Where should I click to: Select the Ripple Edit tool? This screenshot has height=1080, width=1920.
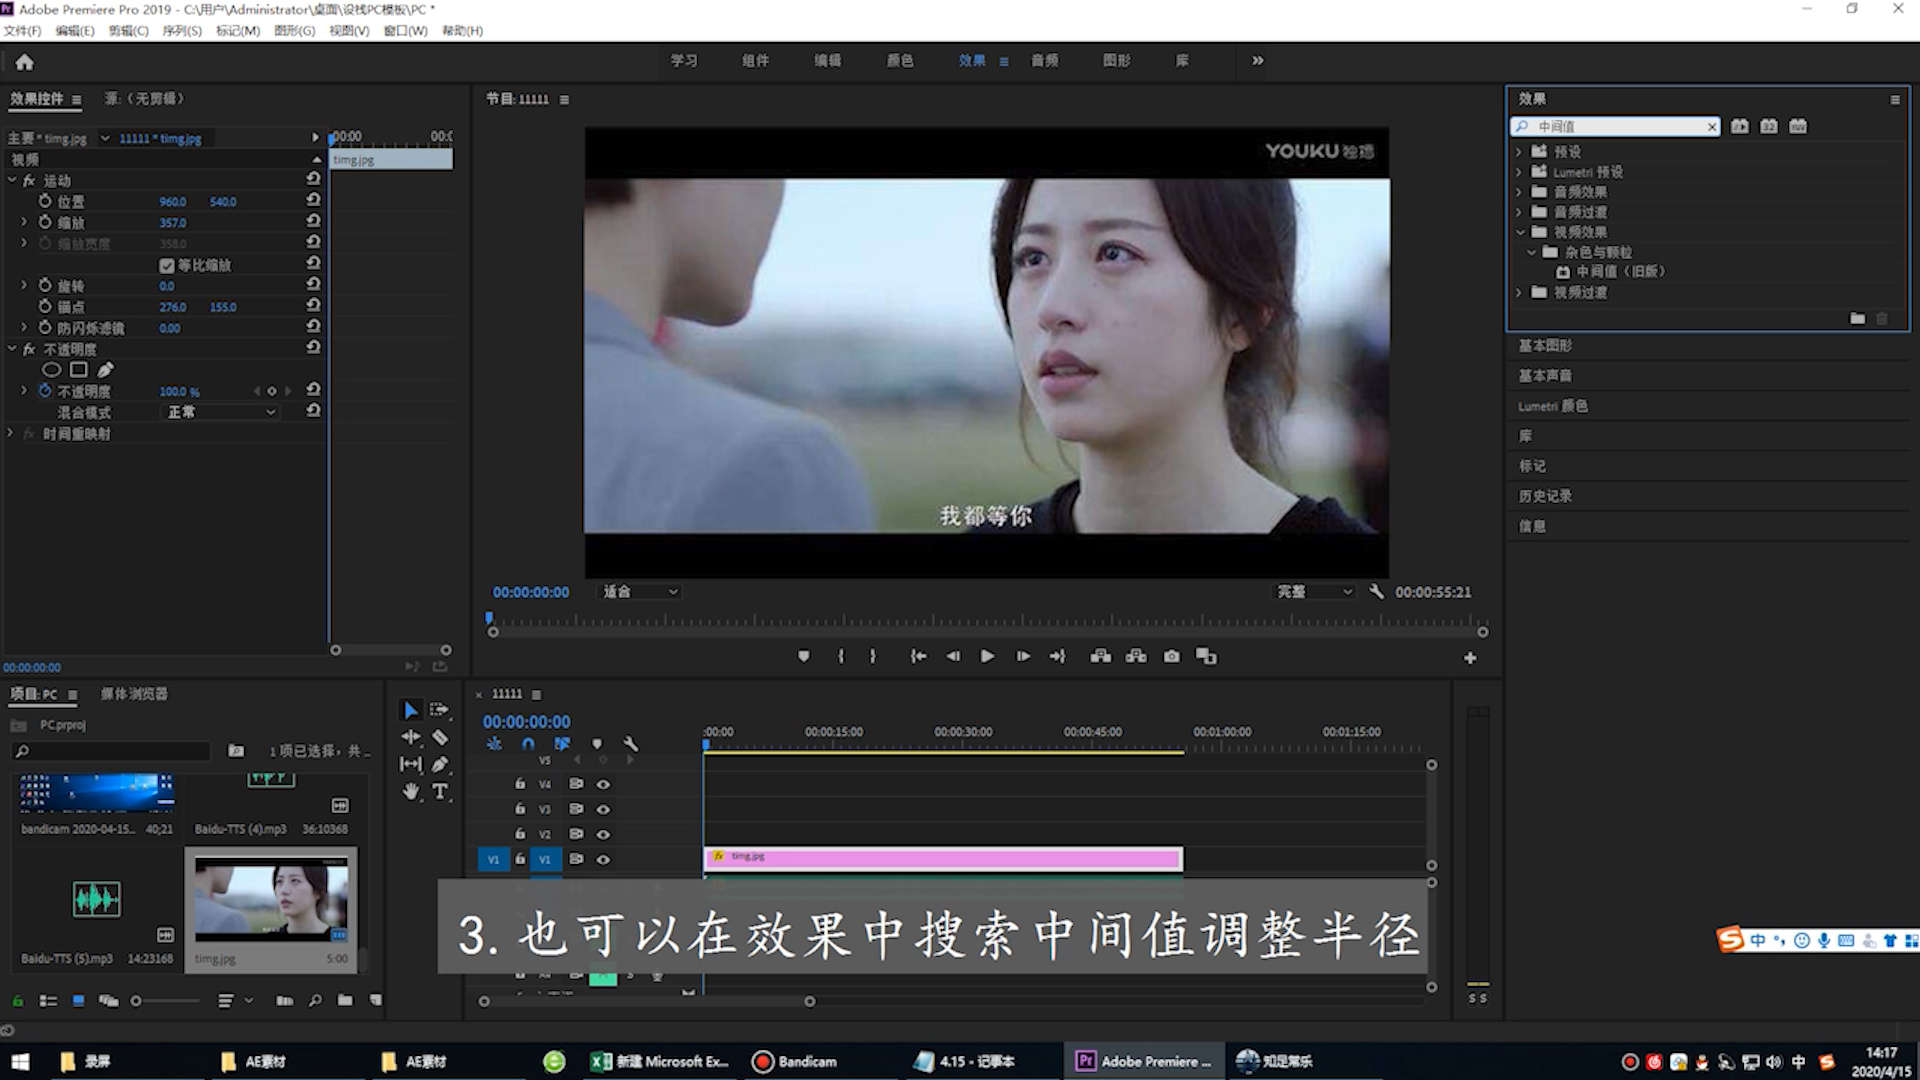click(x=410, y=737)
